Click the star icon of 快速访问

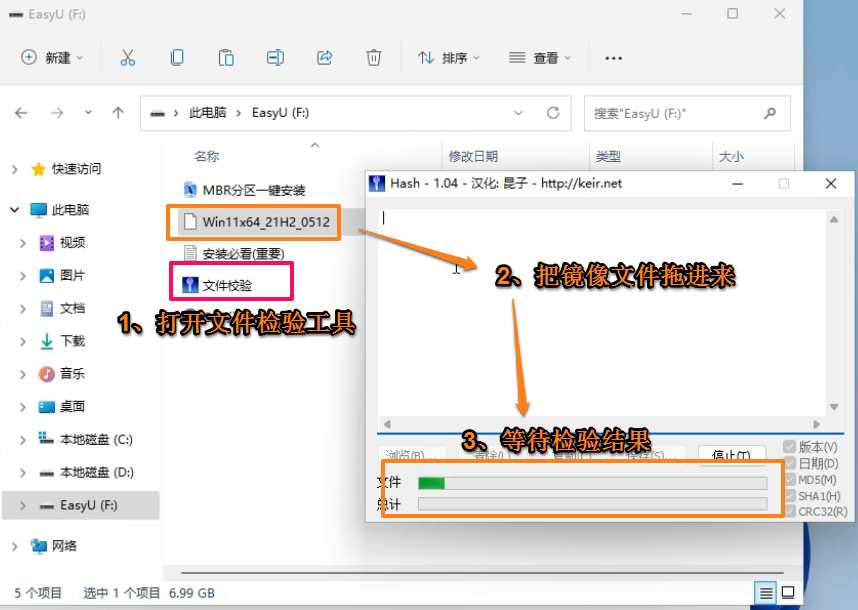tap(38, 169)
